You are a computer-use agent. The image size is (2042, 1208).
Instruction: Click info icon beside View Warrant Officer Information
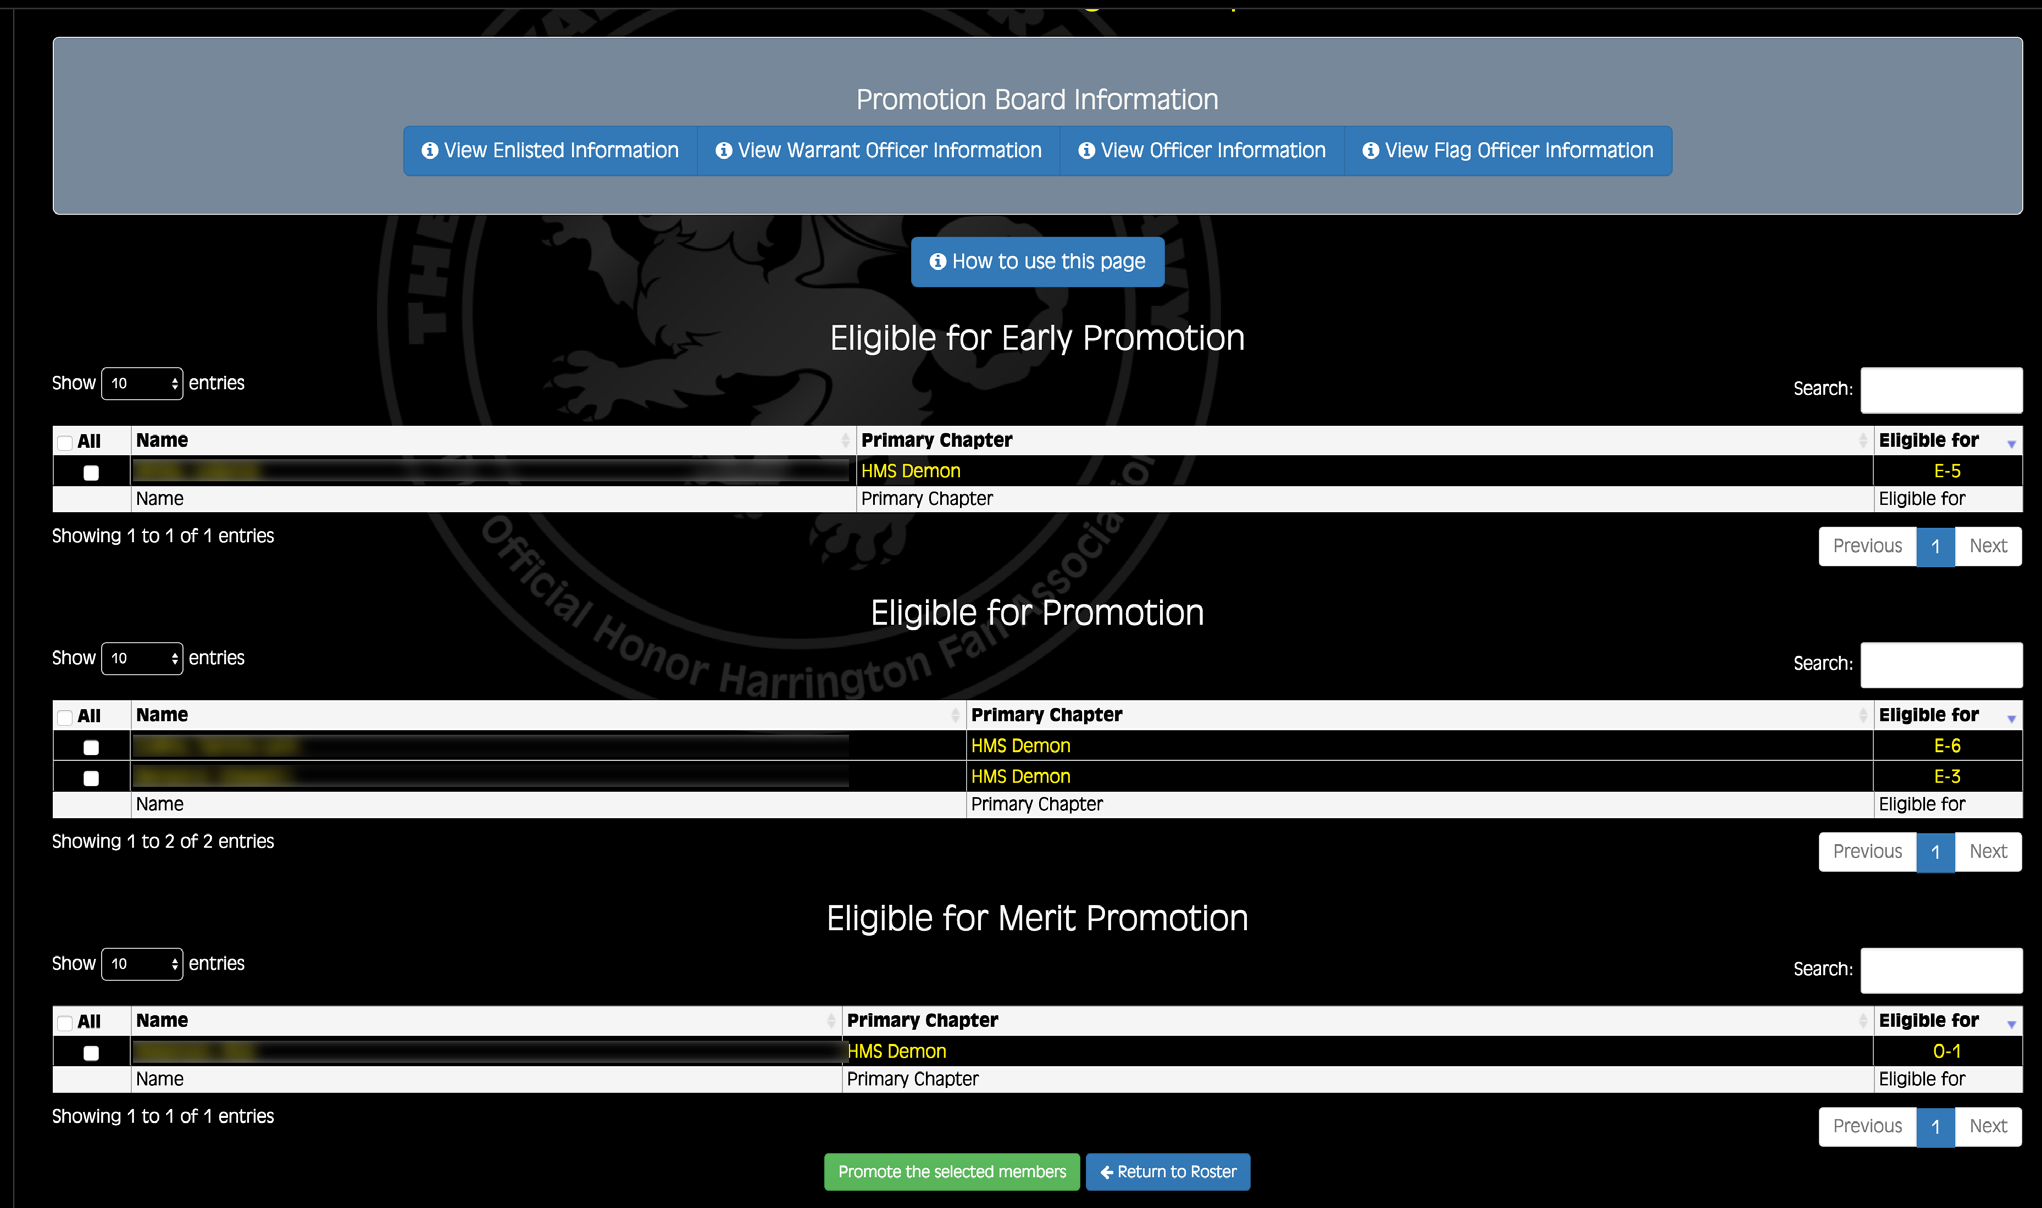(724, 151)
